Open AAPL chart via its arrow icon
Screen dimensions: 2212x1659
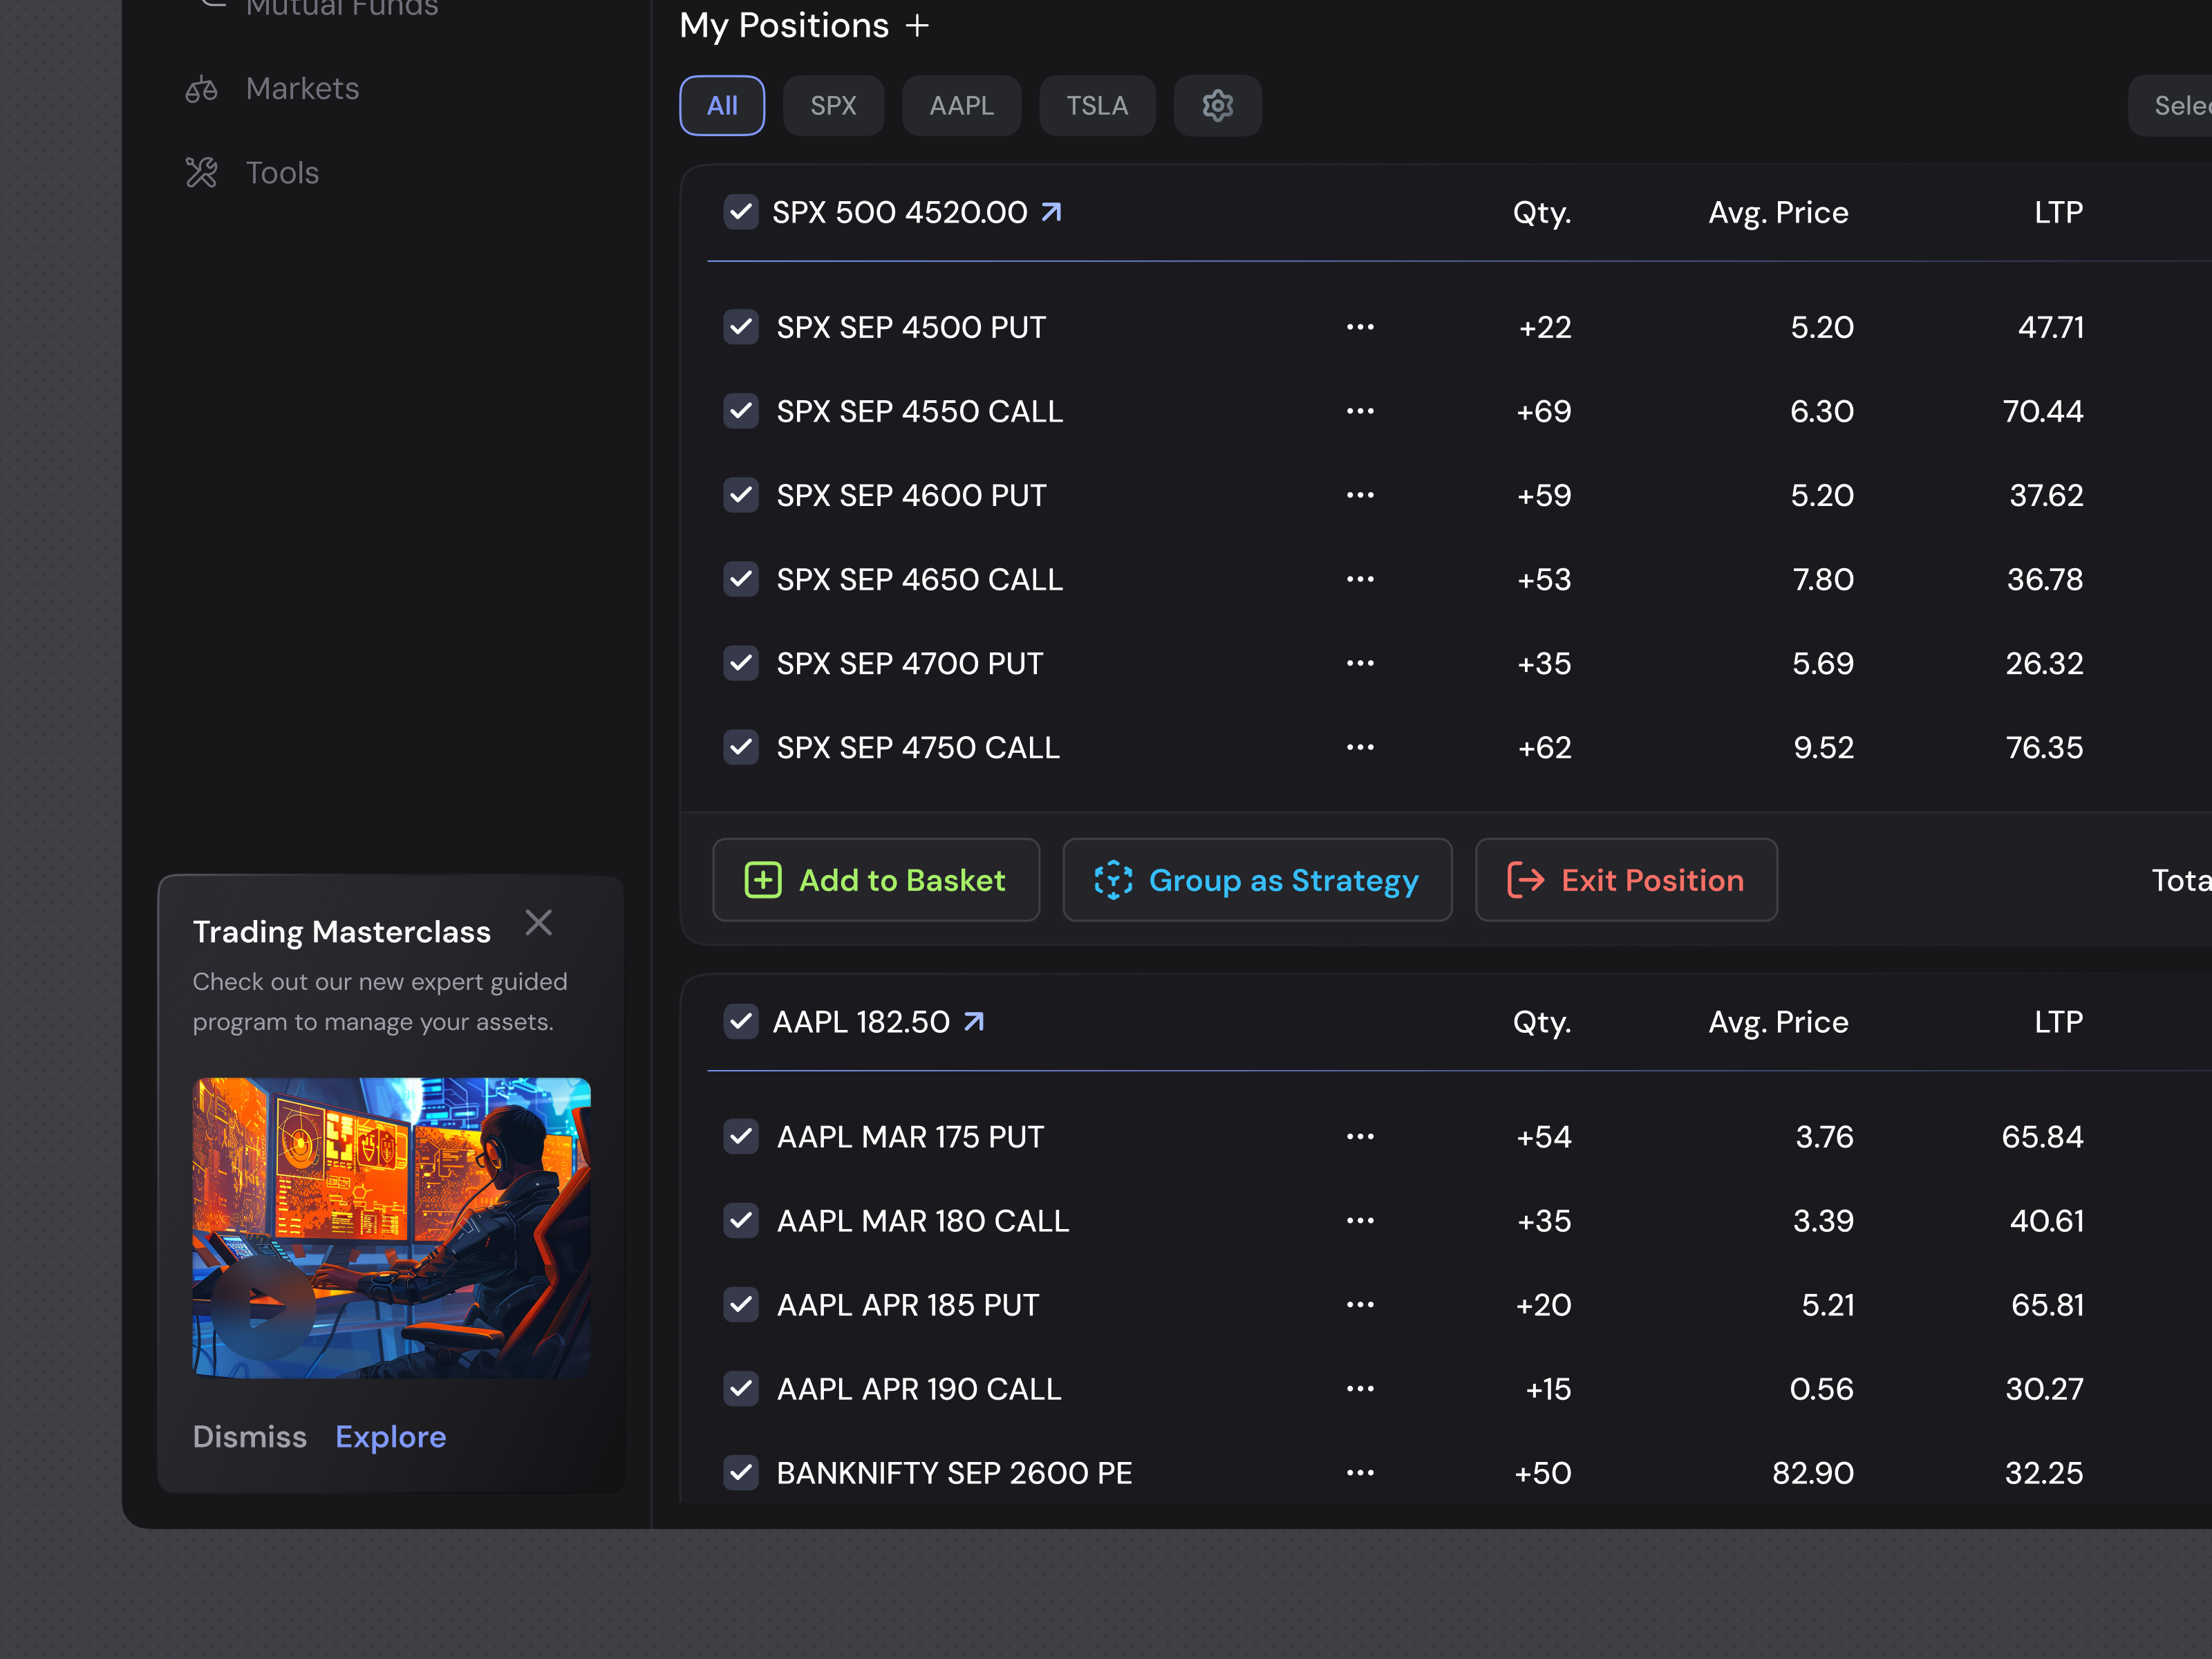(x=974, y=1021)
